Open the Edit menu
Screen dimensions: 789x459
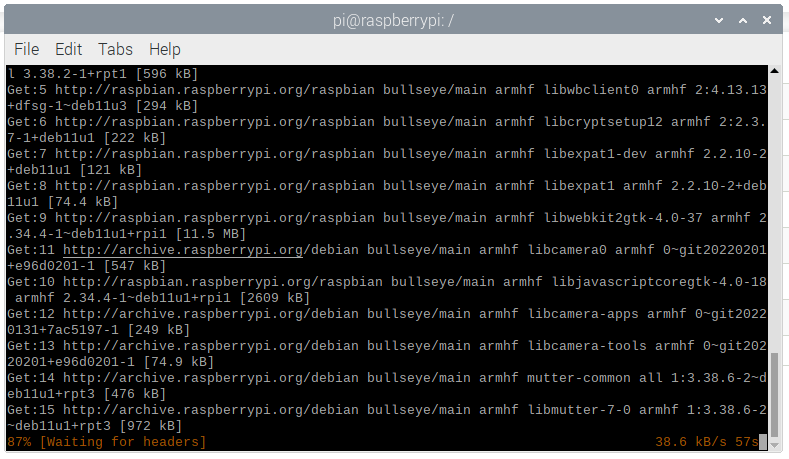coord(68,49)
